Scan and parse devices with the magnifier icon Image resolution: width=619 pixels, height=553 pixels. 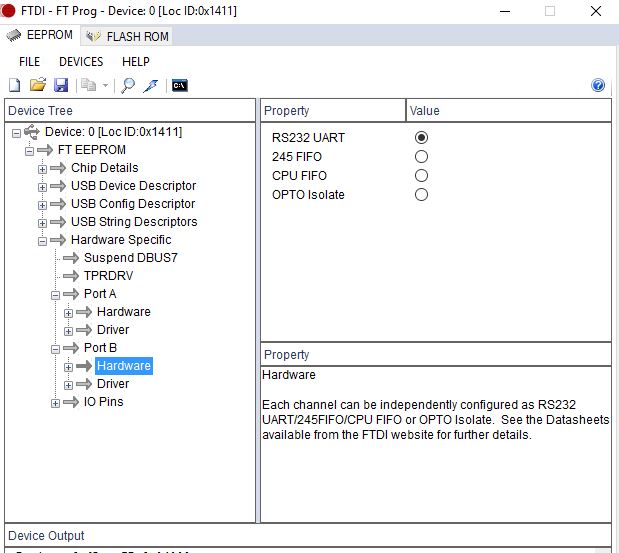click(128, 85)
